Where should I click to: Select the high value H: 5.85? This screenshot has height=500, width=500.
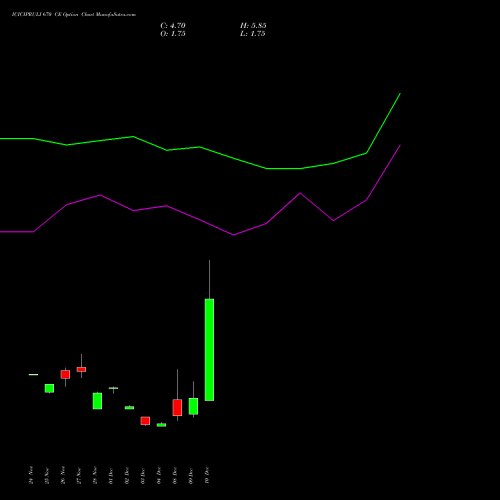253,26
